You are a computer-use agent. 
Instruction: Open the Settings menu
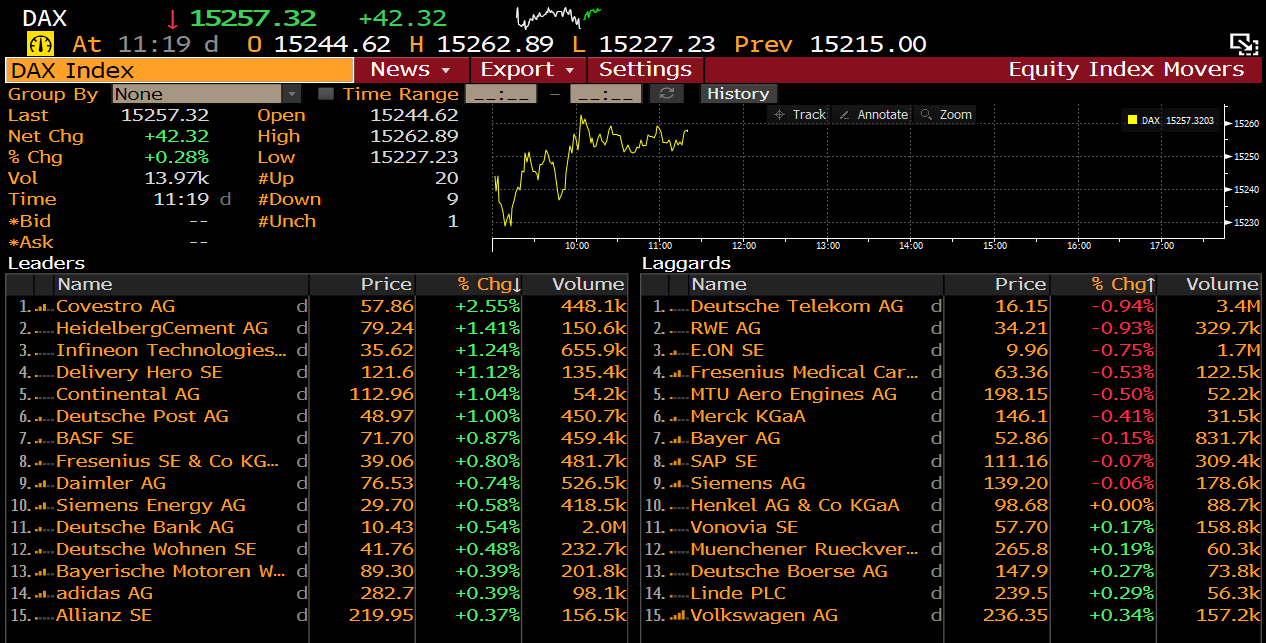645,70
